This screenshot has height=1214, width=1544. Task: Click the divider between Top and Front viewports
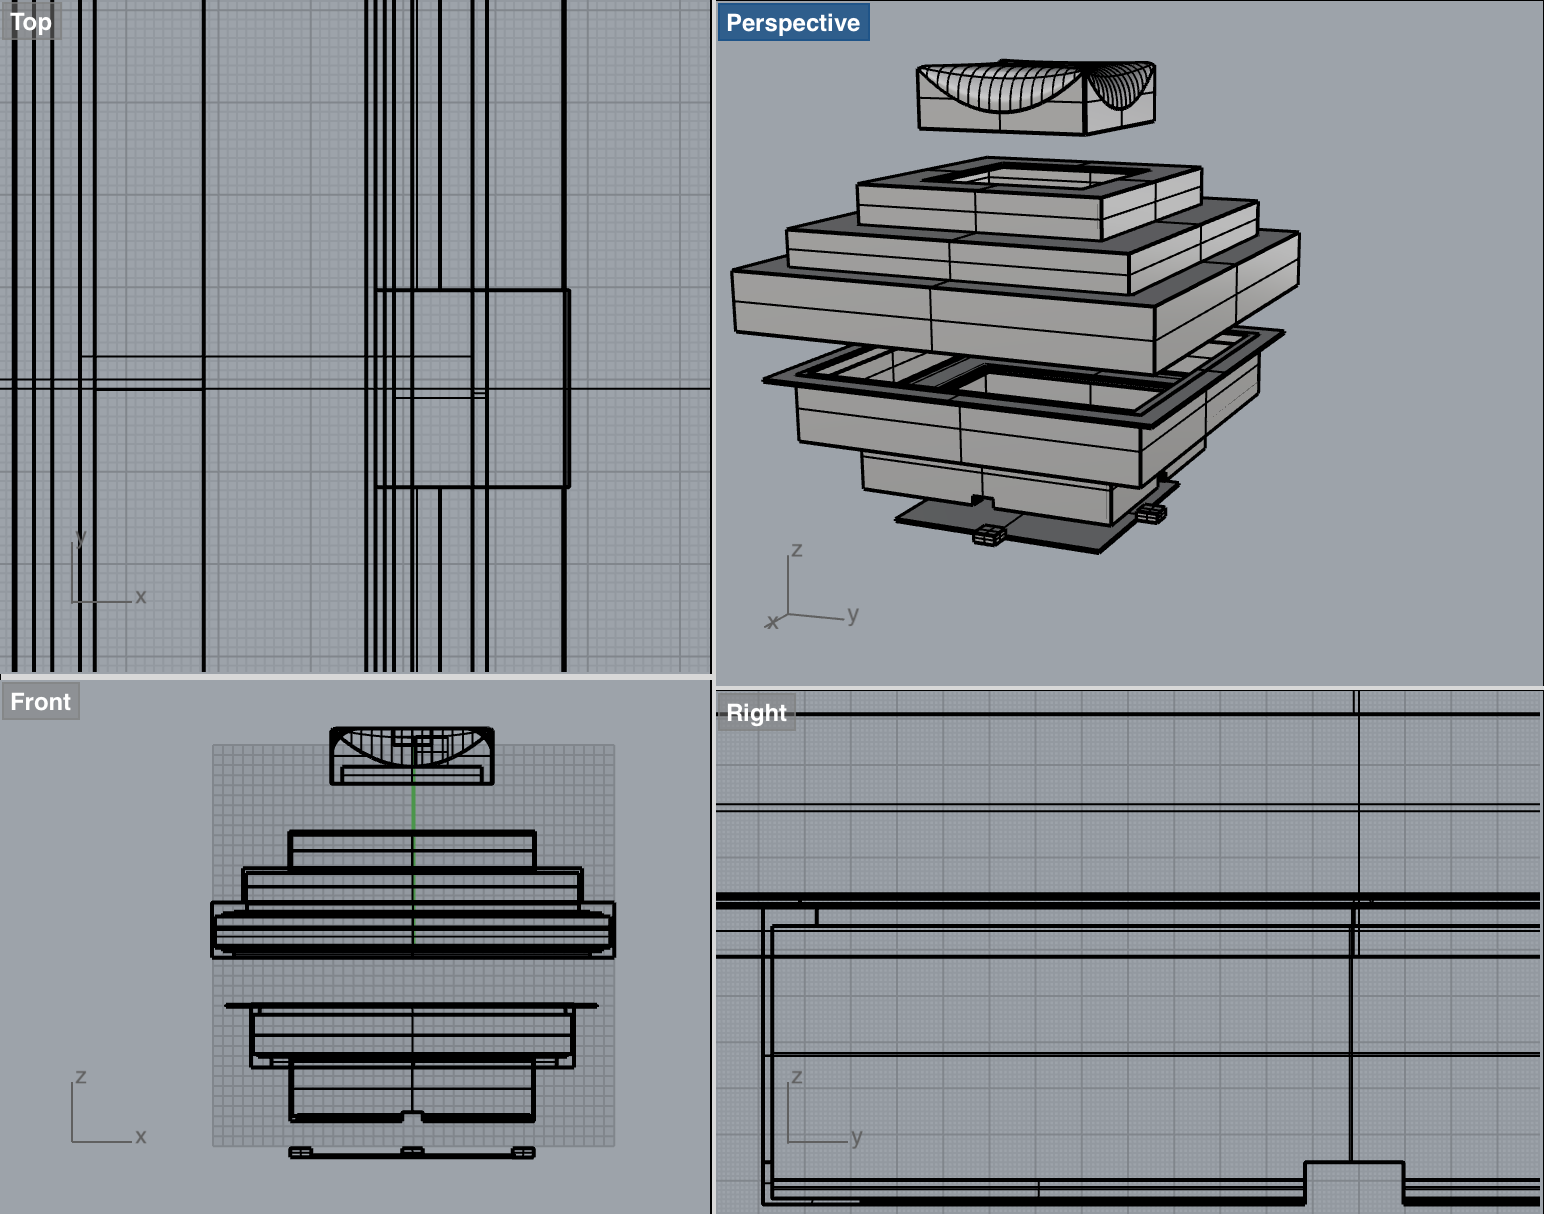tap(355, 677)
